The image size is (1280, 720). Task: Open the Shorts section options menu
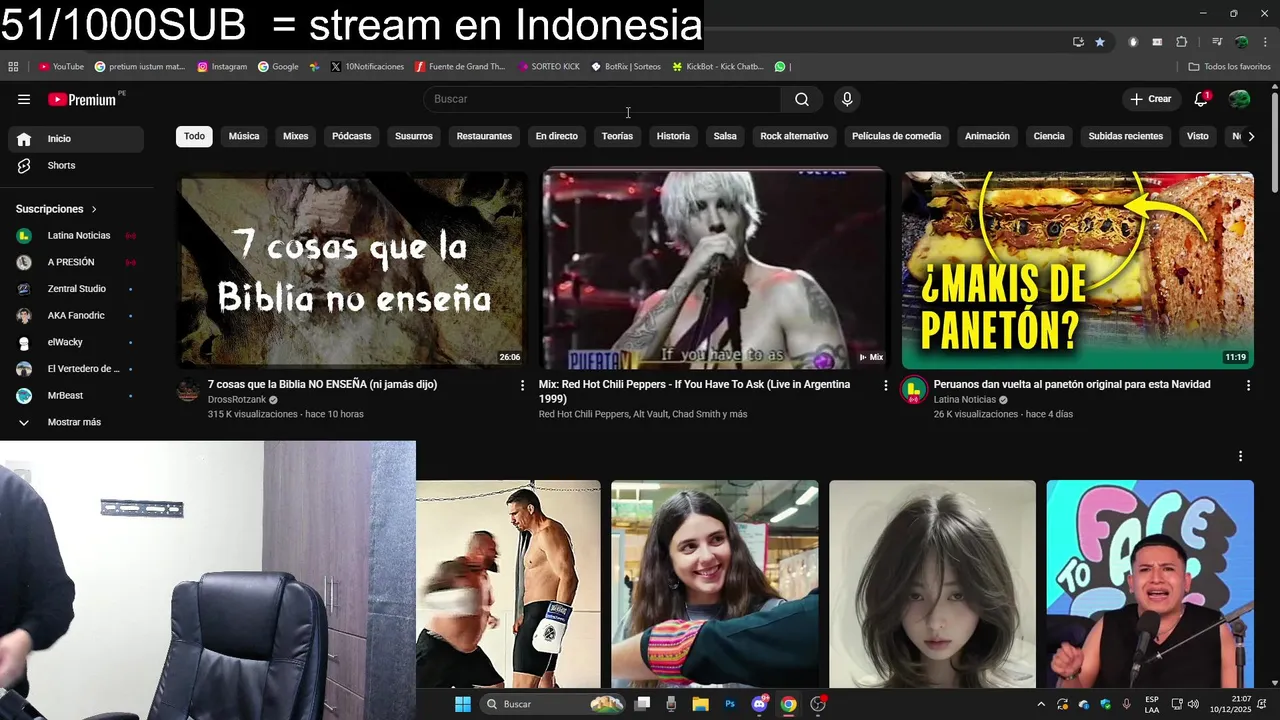(x=1240, y=456)
